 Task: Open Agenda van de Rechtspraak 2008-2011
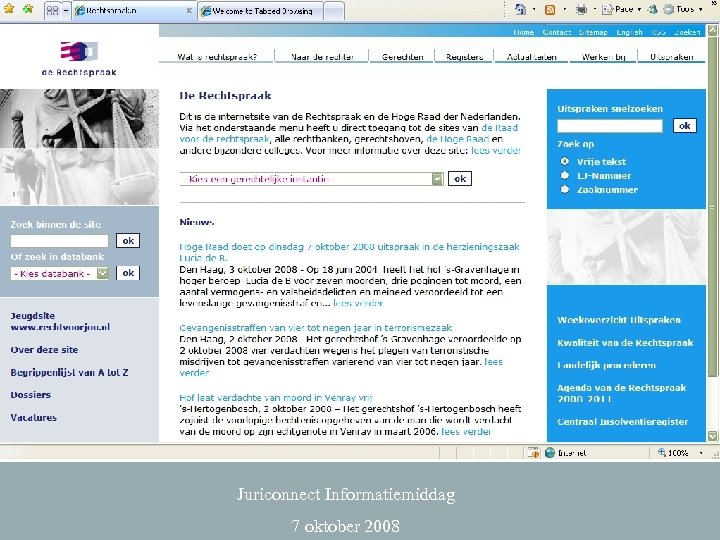tap(622, 394)
